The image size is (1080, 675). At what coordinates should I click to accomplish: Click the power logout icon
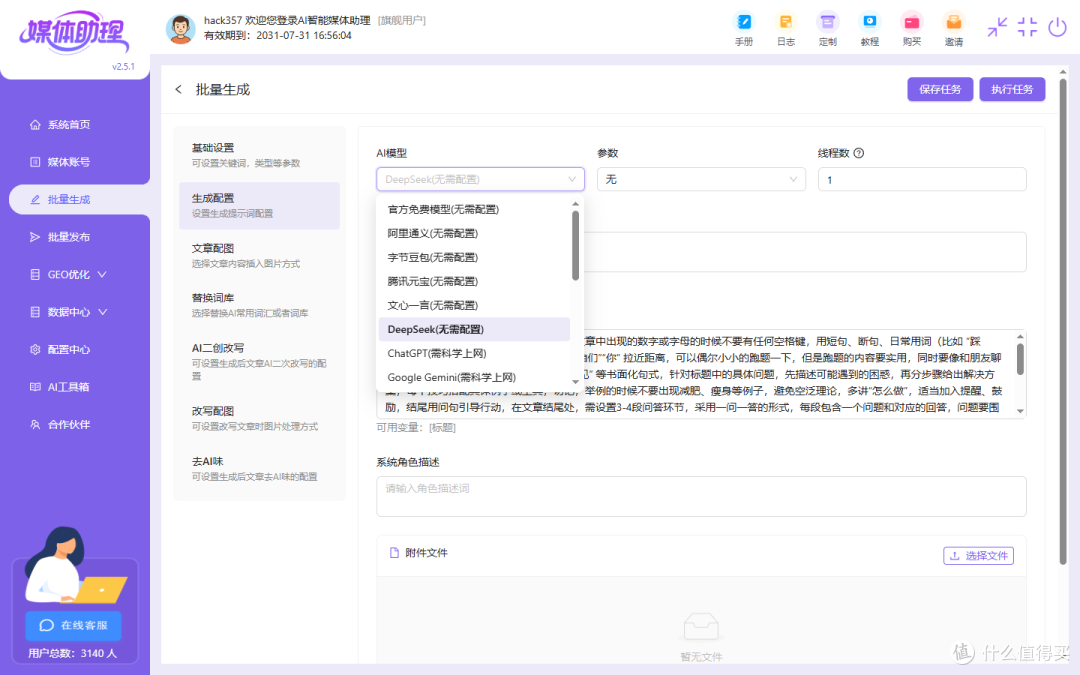pos(1057,27)
